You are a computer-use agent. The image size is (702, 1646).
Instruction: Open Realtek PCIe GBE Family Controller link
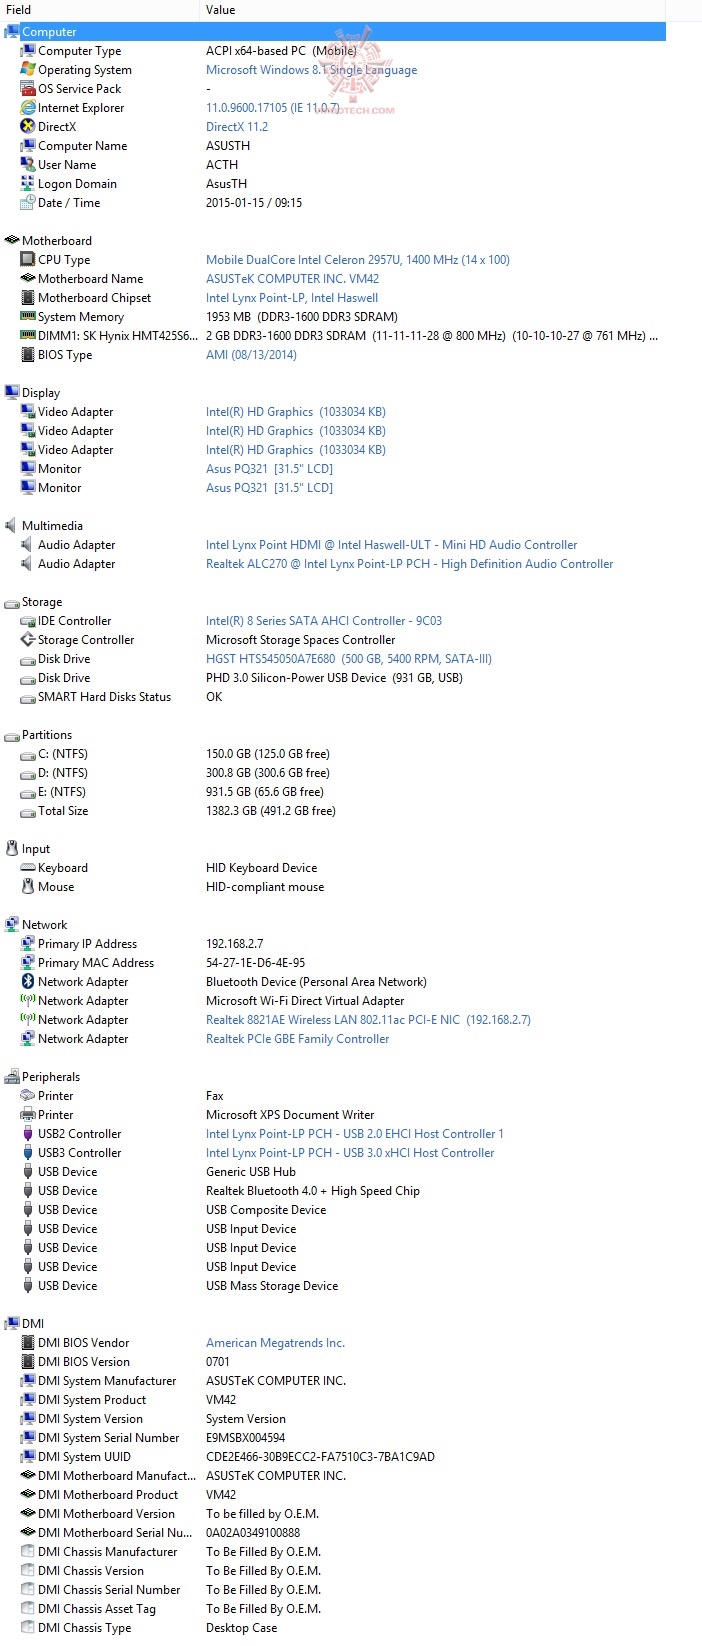click(297, 1039)
